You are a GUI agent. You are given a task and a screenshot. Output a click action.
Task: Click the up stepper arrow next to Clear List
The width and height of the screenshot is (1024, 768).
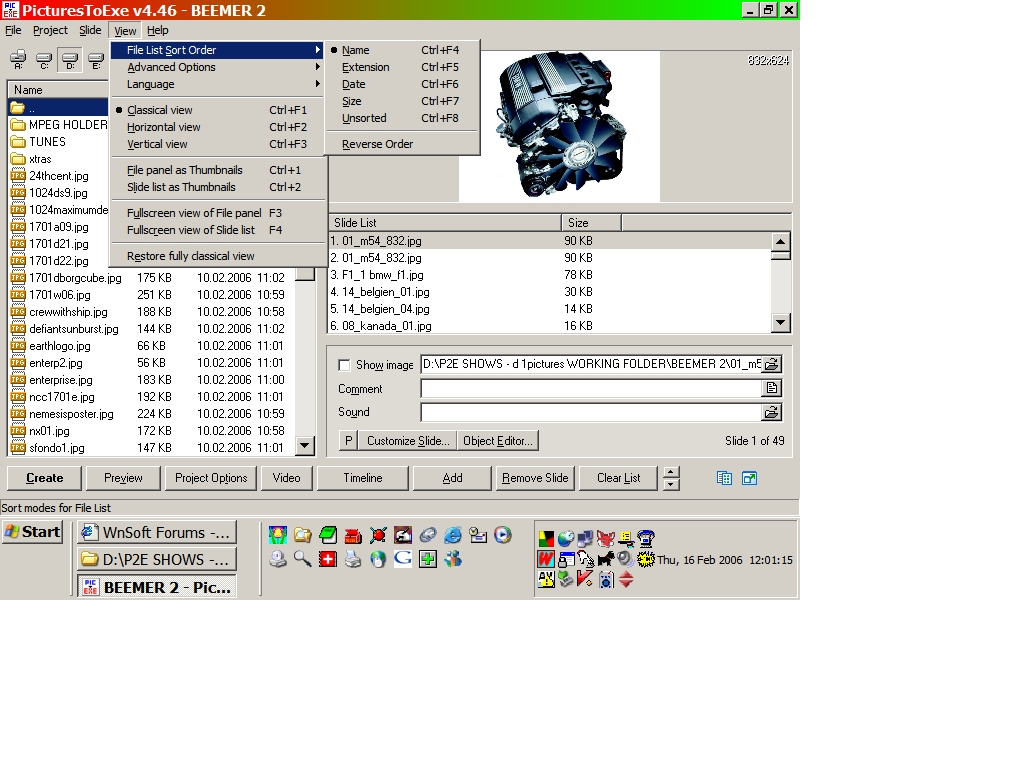tap(671, 472)
